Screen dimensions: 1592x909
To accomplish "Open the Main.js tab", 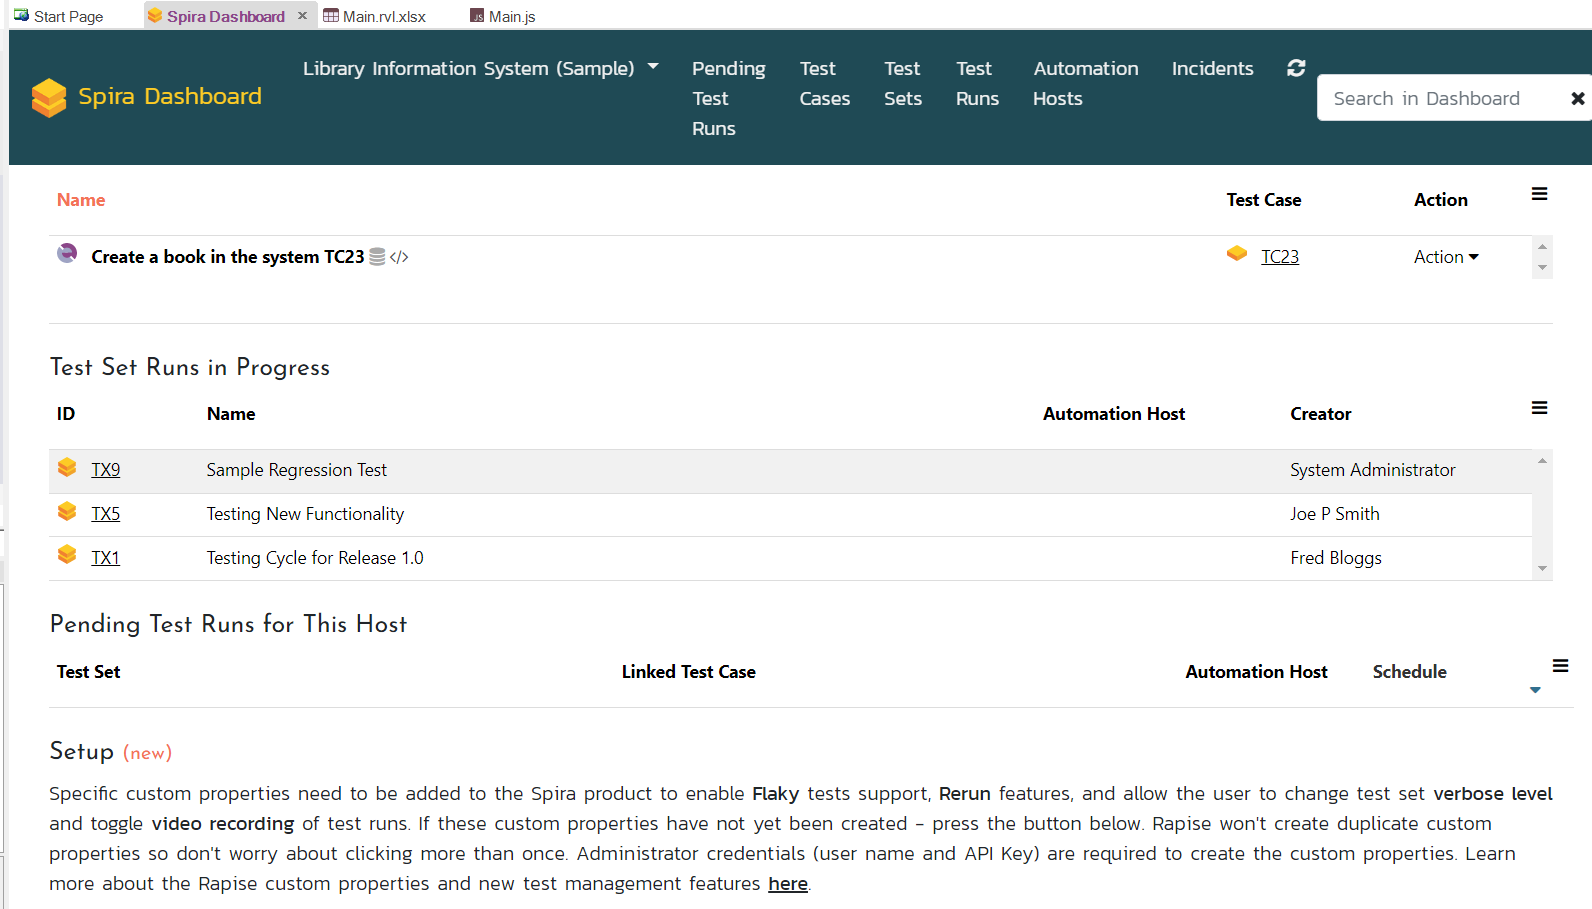I will (x=511, y=16).
